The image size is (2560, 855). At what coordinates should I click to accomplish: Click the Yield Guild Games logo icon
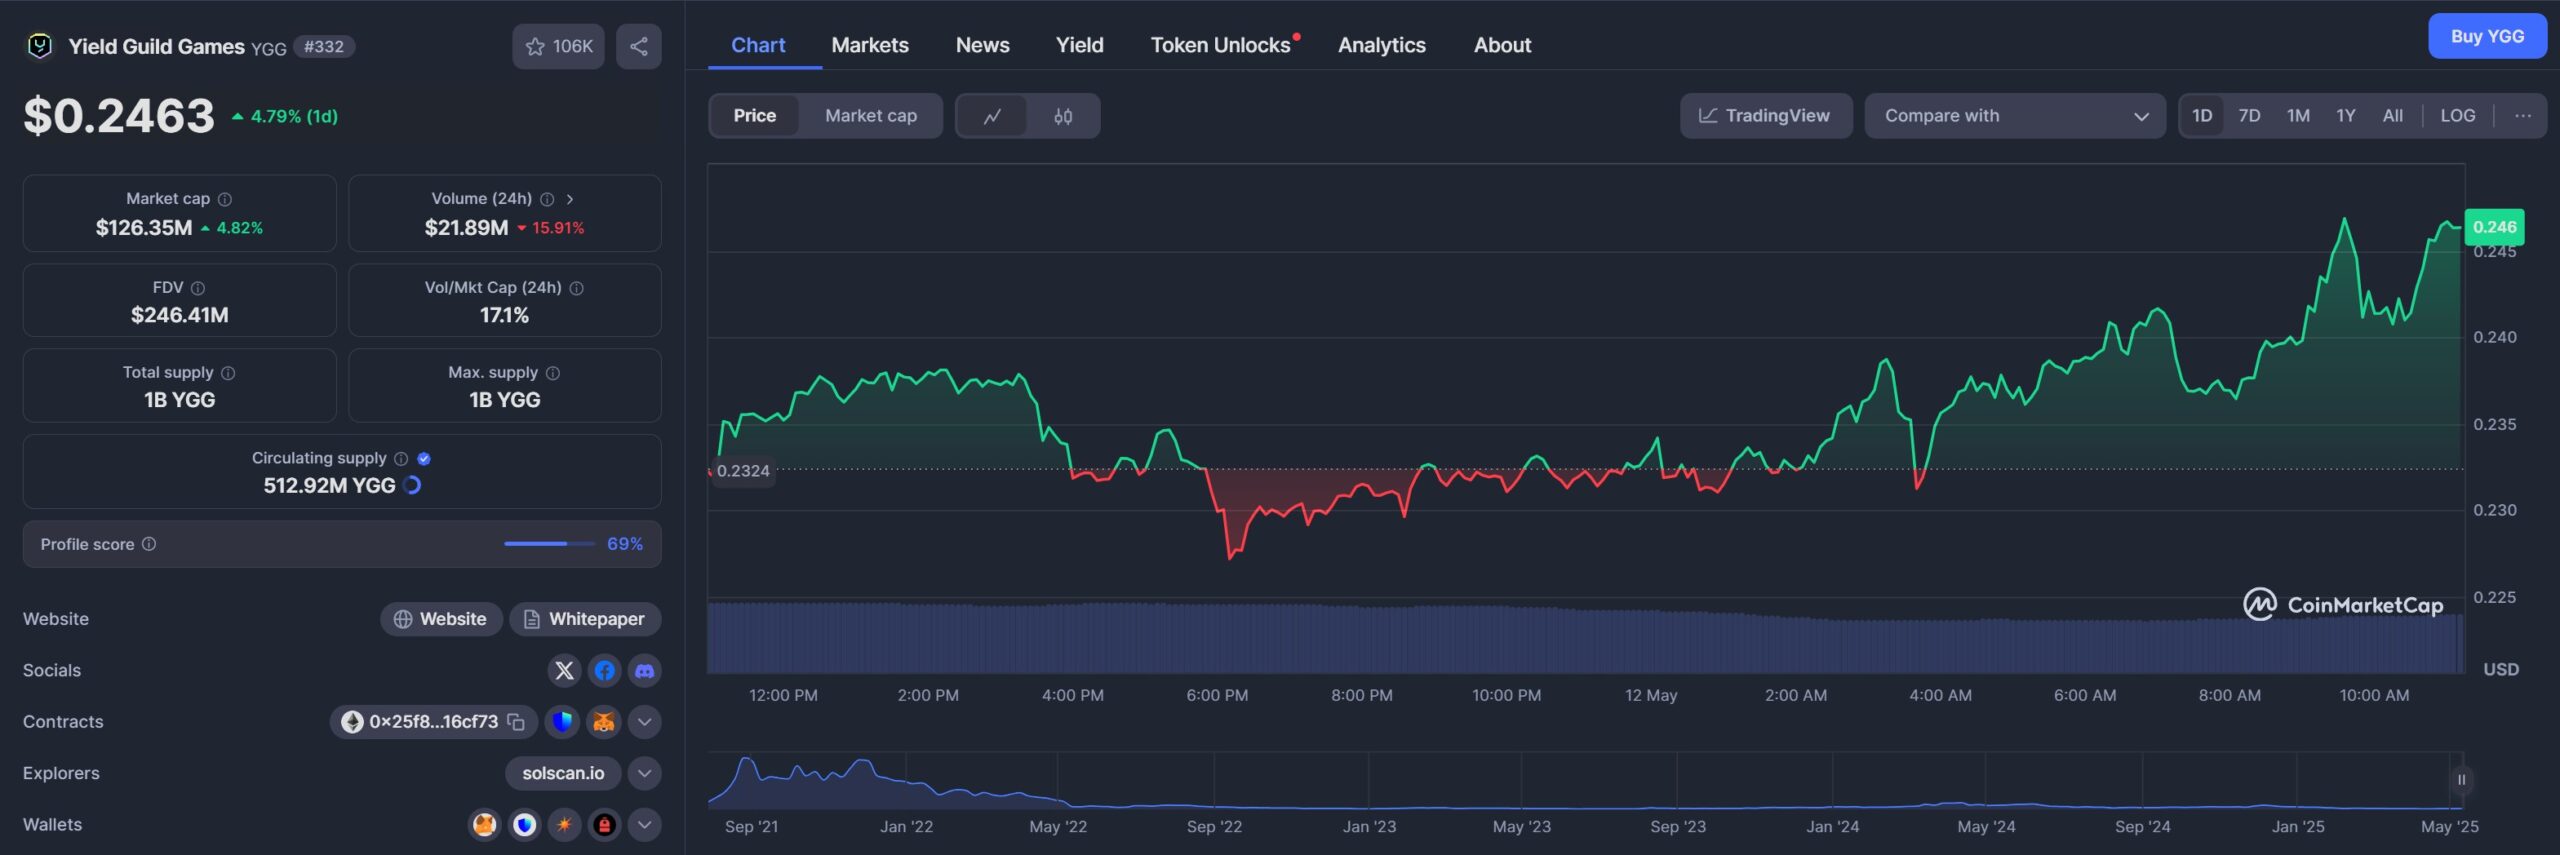[39, 46]
